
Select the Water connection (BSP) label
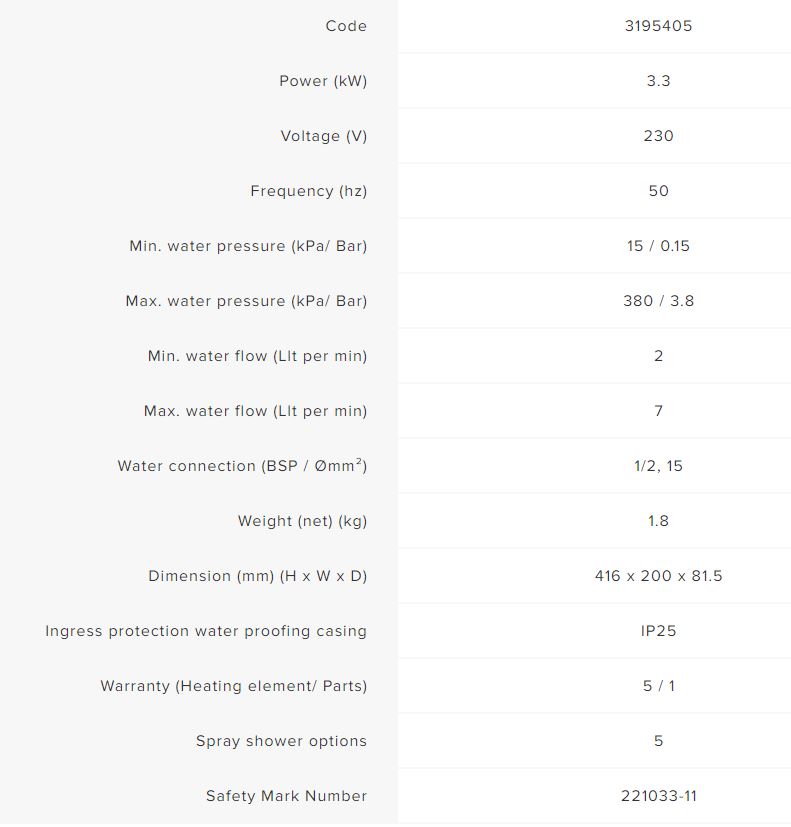coord(242,466)
